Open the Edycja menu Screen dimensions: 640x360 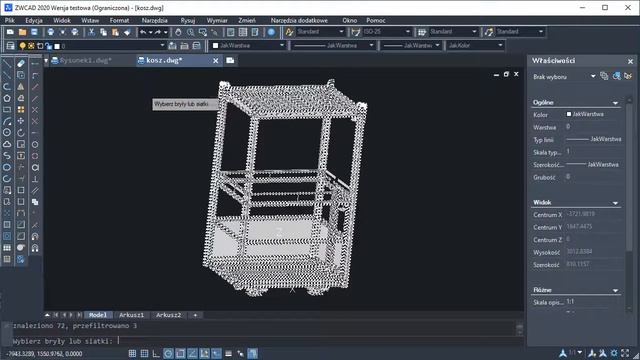[x=34, y=20]
